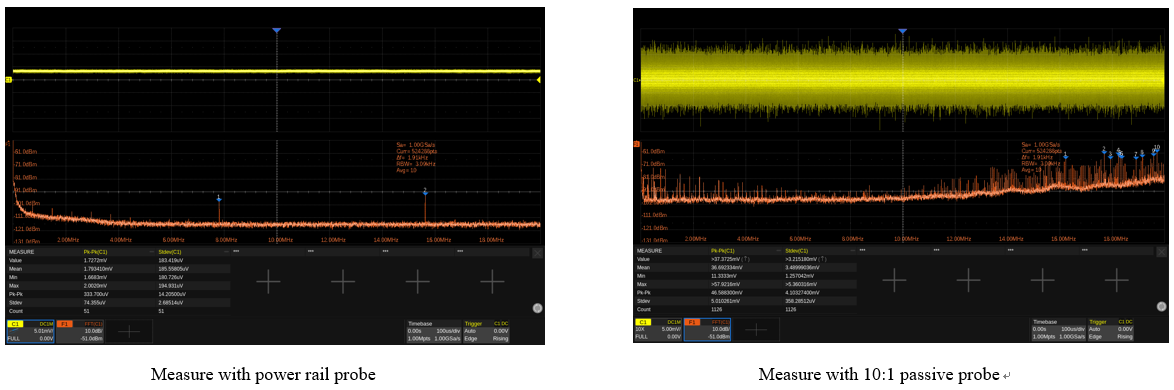1174x390 pixels.
Task: Add measurement in empty slot beside Stdev(C1), power rail
Action: [x=268, y=281]
